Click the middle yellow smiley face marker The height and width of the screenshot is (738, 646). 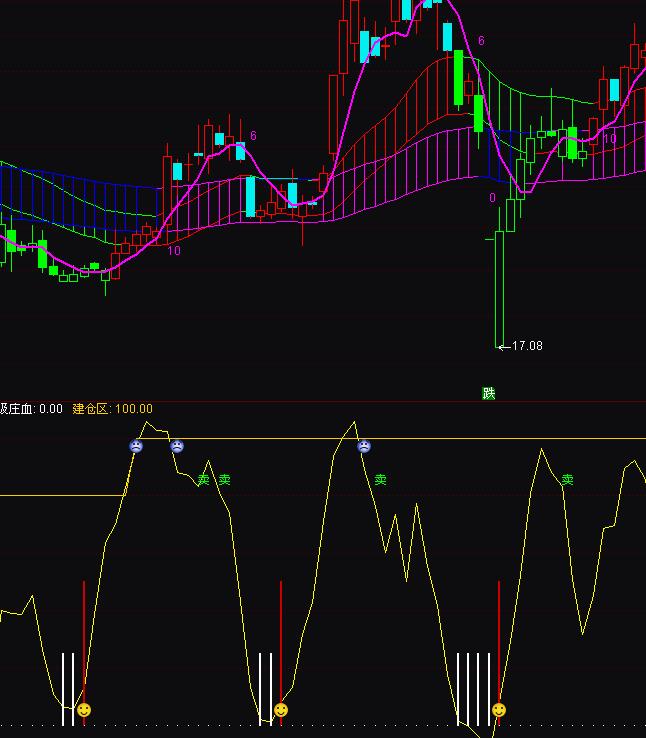coord(281,710)
